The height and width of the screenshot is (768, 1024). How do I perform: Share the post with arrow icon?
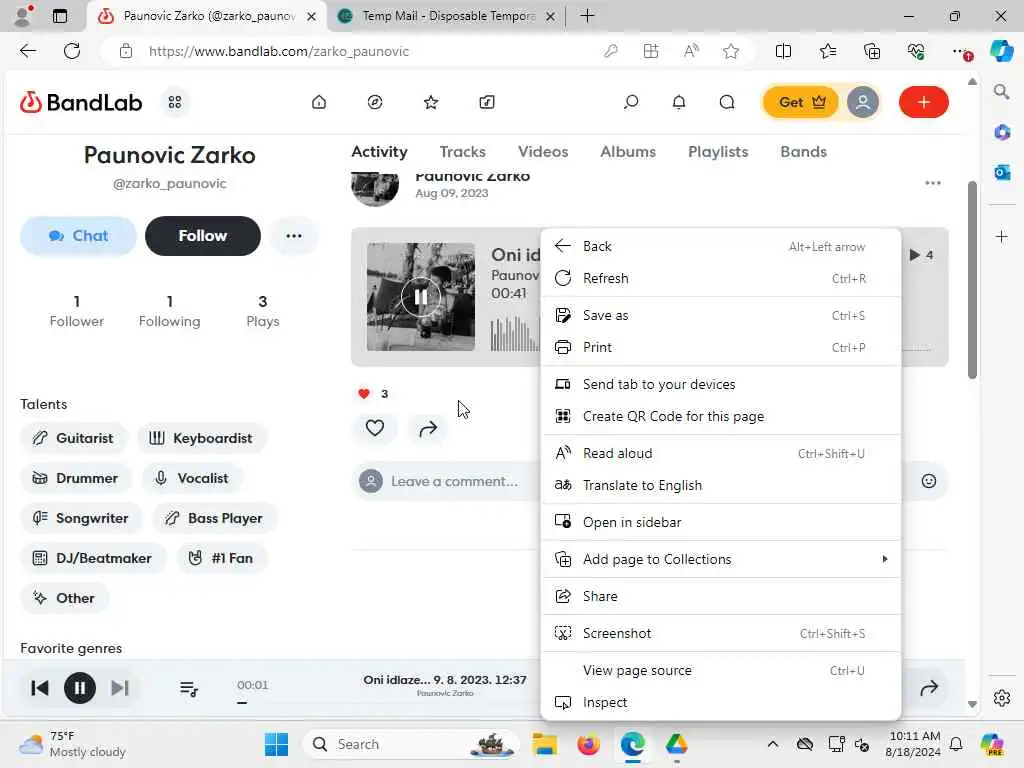click(428, 428)
